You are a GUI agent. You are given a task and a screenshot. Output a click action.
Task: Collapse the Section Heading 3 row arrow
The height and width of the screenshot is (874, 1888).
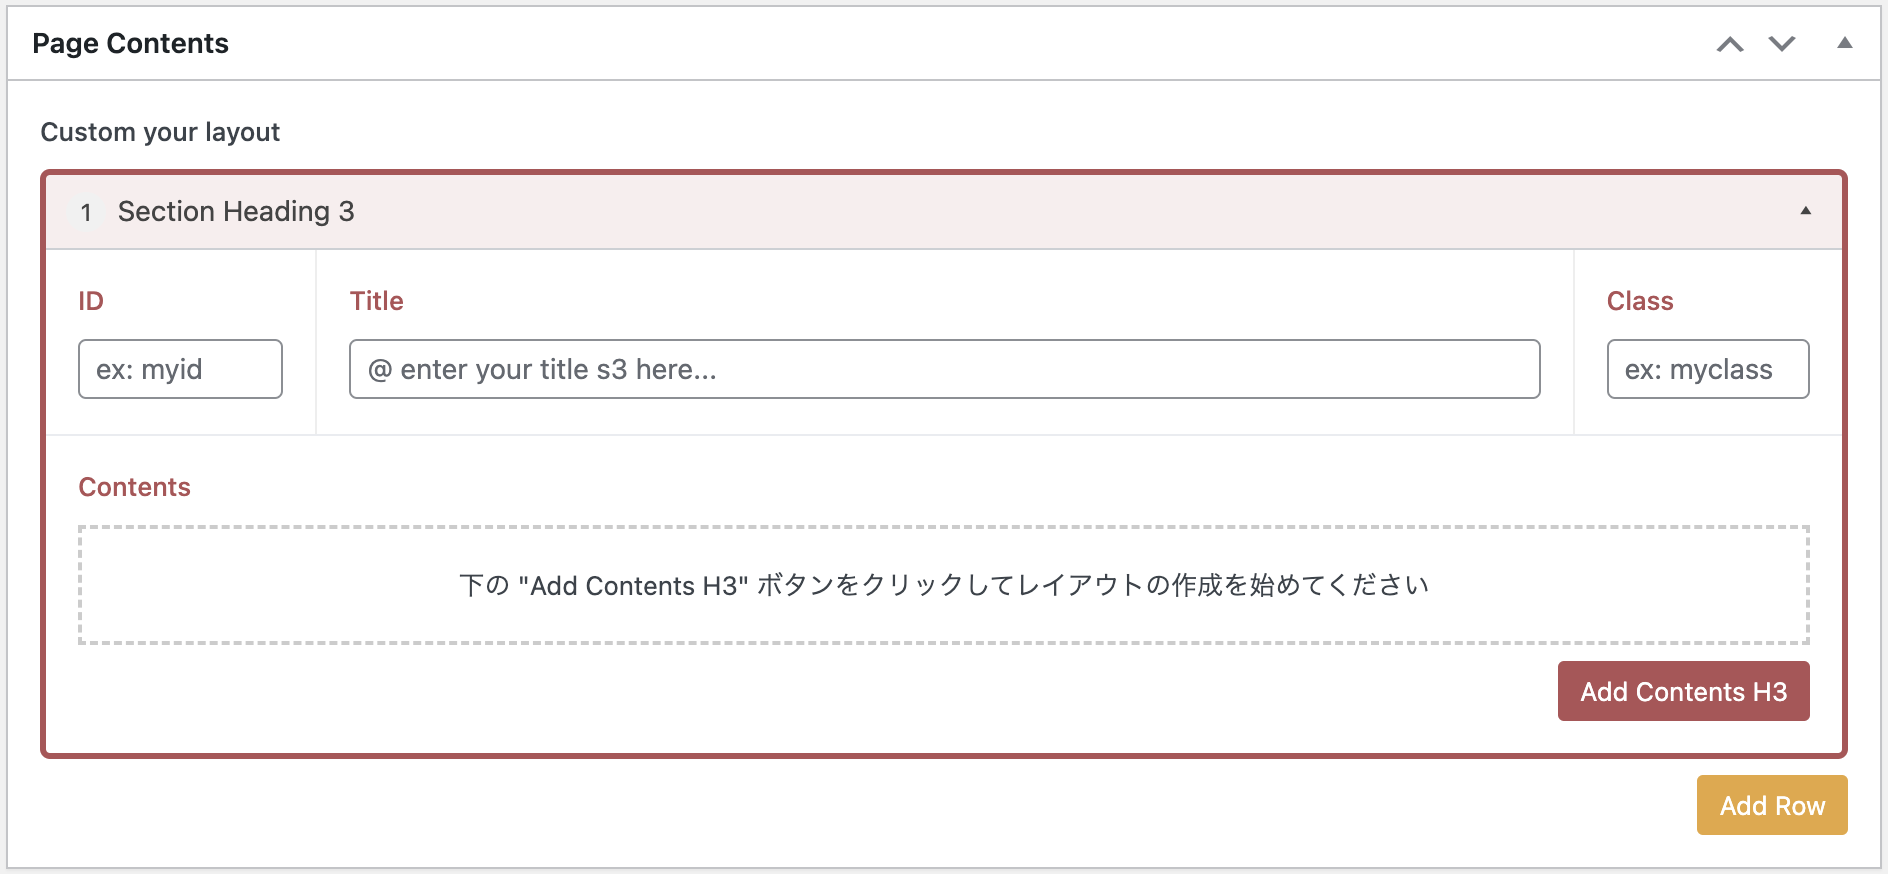[1806, 211]
